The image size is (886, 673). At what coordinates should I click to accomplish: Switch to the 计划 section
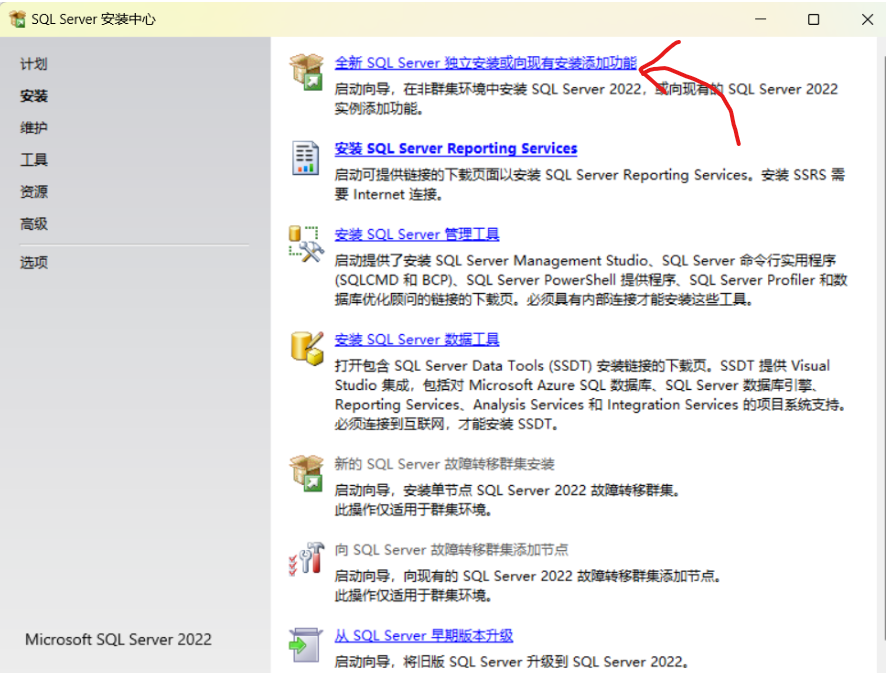coord(36,64)
